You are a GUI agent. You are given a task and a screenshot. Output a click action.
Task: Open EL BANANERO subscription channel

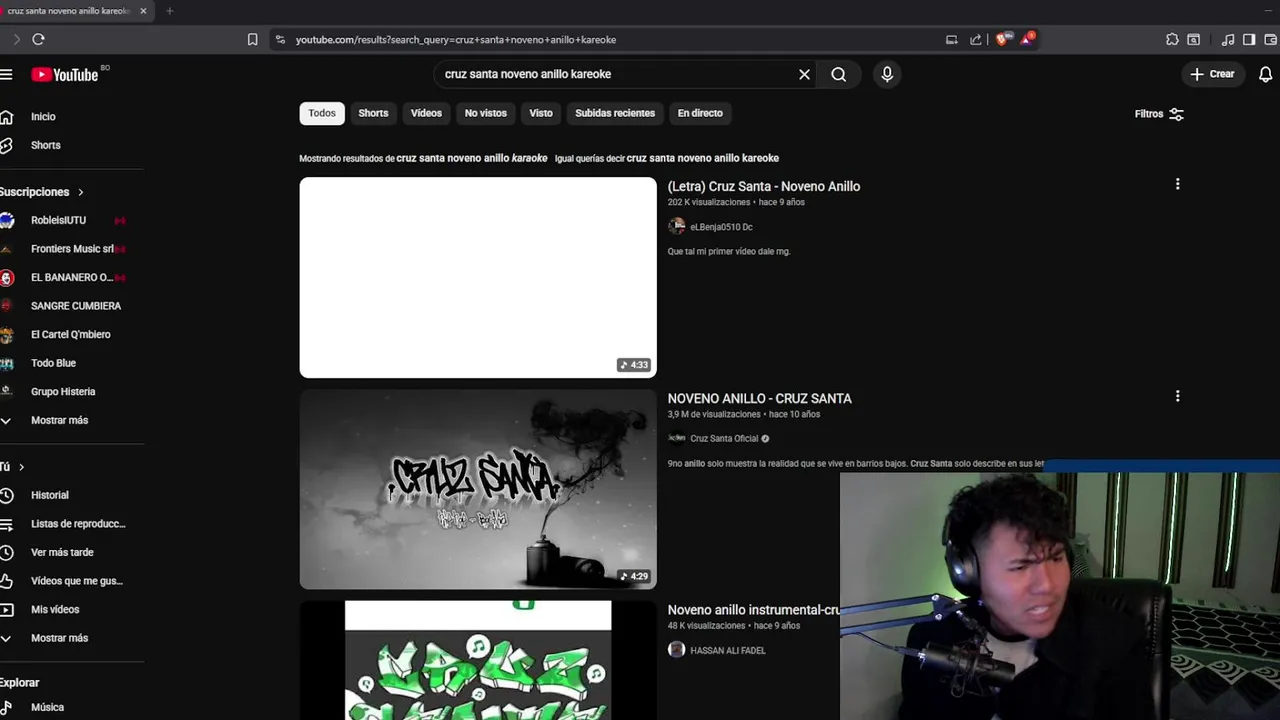(70, 277)
